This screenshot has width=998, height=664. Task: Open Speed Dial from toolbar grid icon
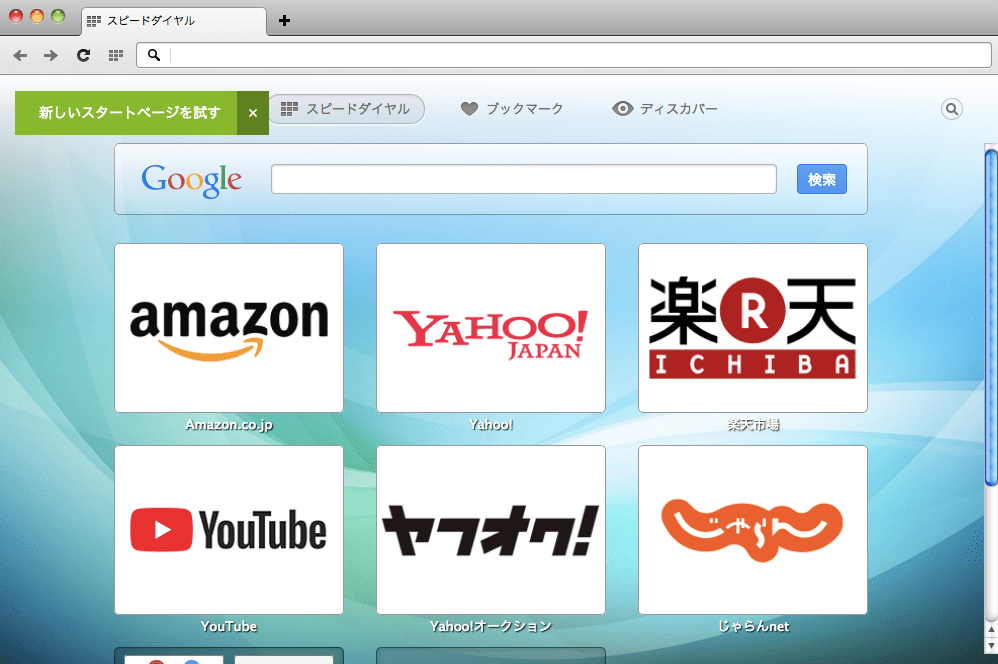coord(116,55)
